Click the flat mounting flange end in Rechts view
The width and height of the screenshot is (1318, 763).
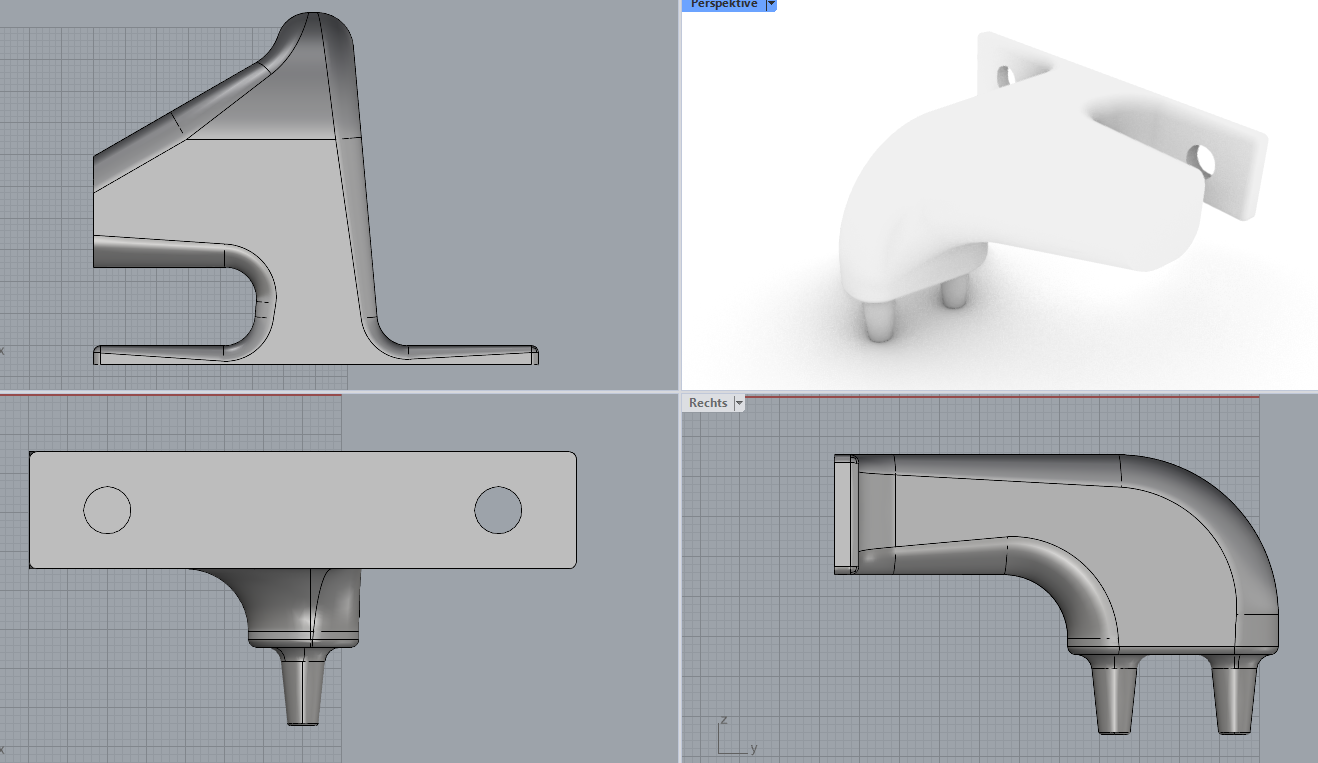[x=846, y=515]
